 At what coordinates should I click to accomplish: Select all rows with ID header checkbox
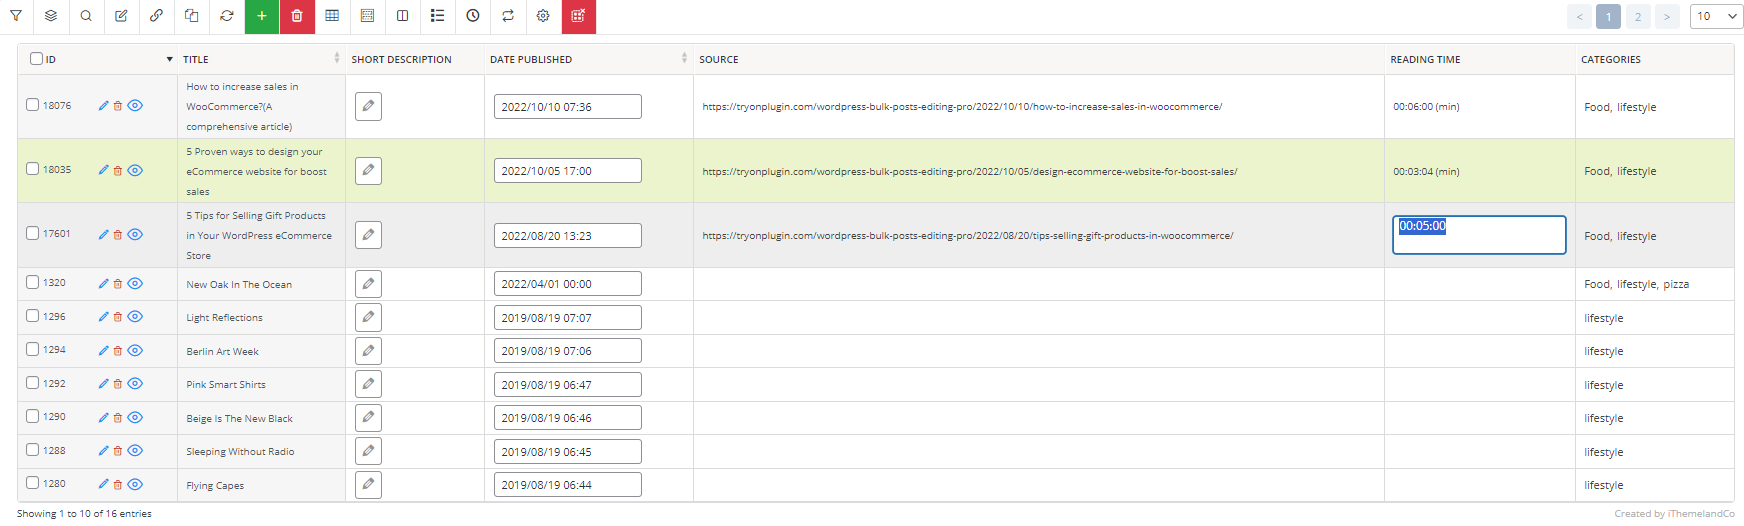tap(36, 59)
